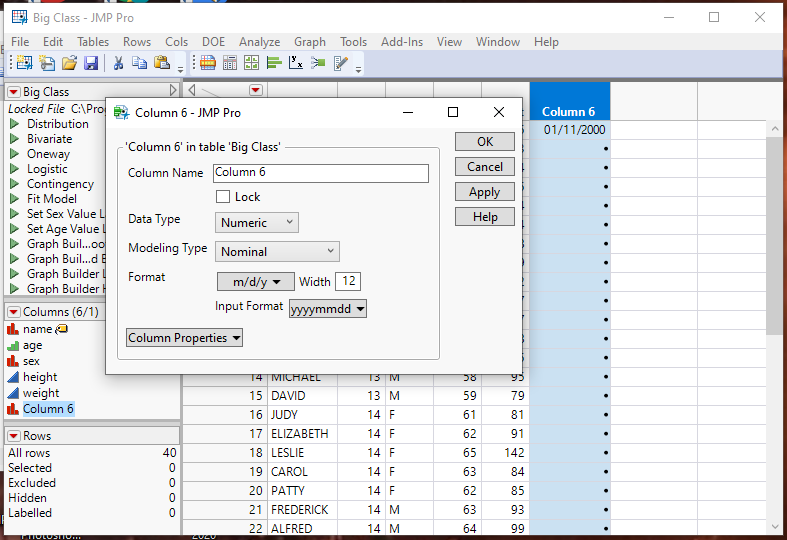Open the Graph menu
Viewport: 787px width, 540px height.
tap(309, 42)
